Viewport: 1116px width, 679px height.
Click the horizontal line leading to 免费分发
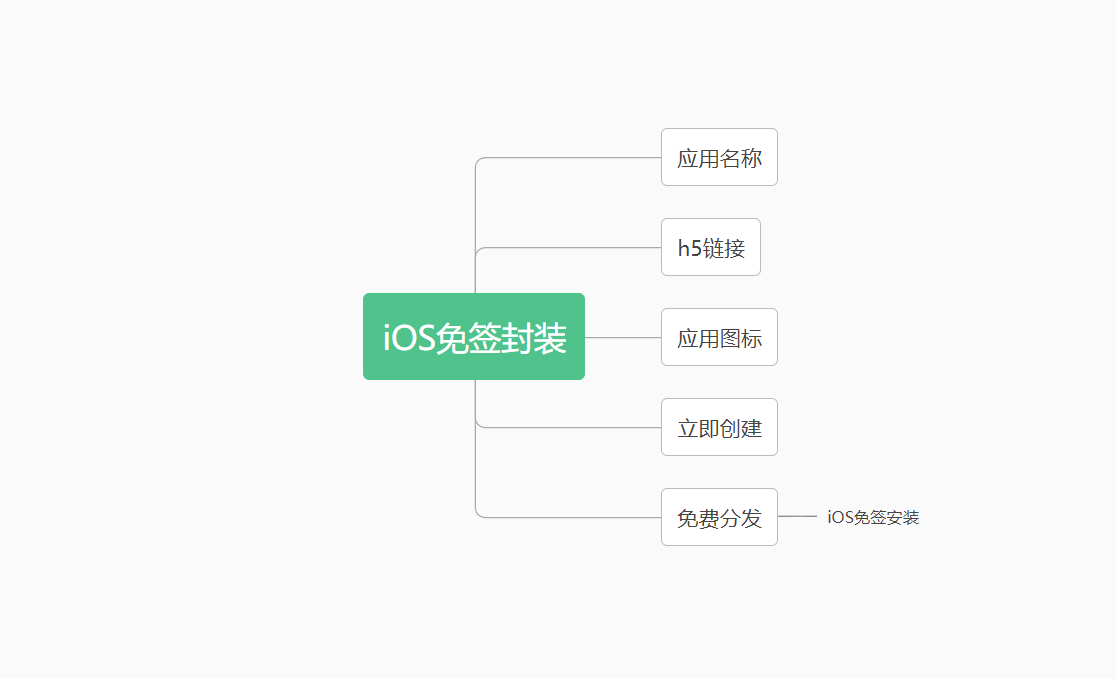click(x=570, y=517)
